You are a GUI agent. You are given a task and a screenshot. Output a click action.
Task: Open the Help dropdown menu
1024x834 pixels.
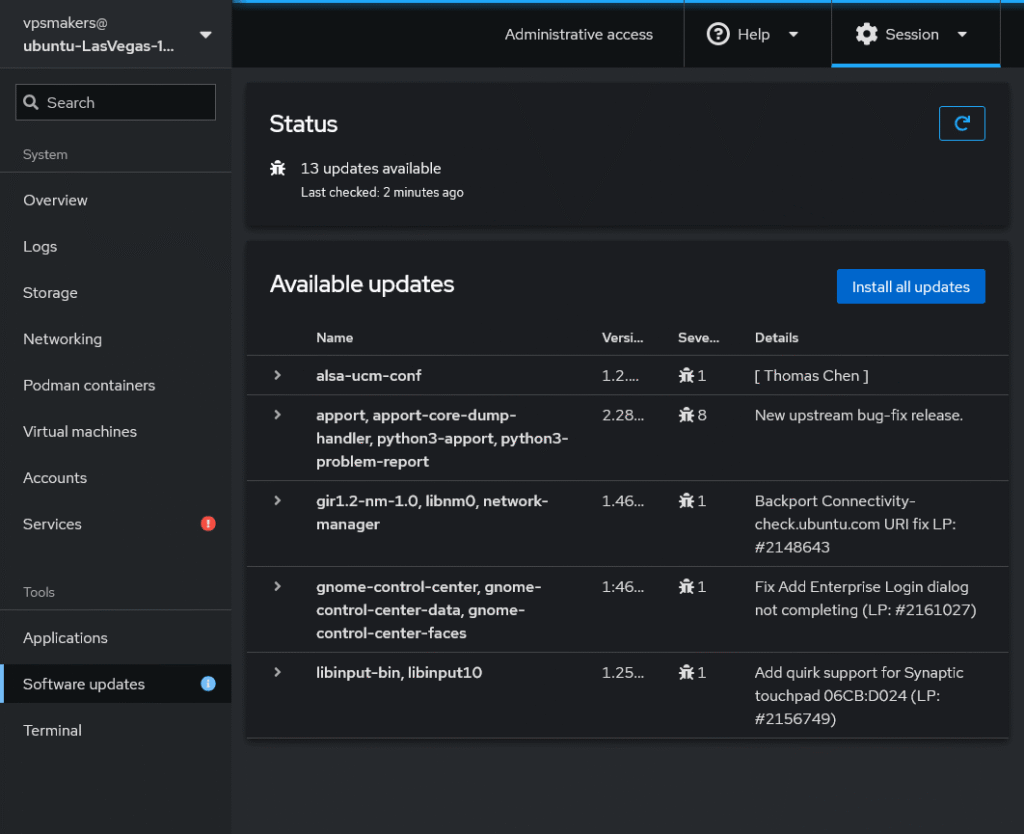pos(753,34)
